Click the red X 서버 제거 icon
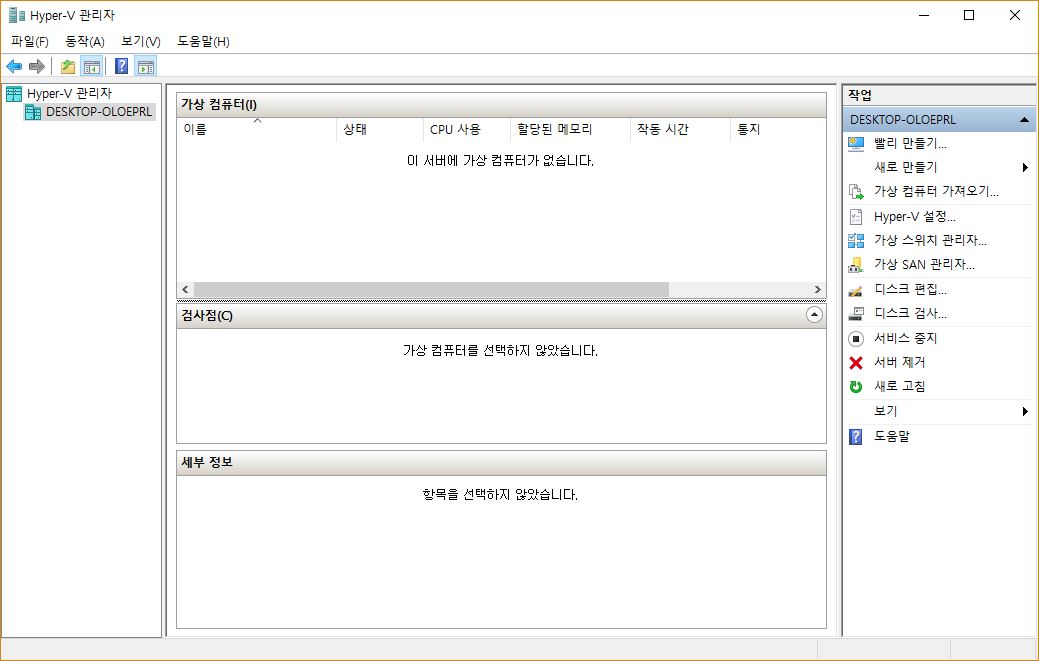 (856, 362)
